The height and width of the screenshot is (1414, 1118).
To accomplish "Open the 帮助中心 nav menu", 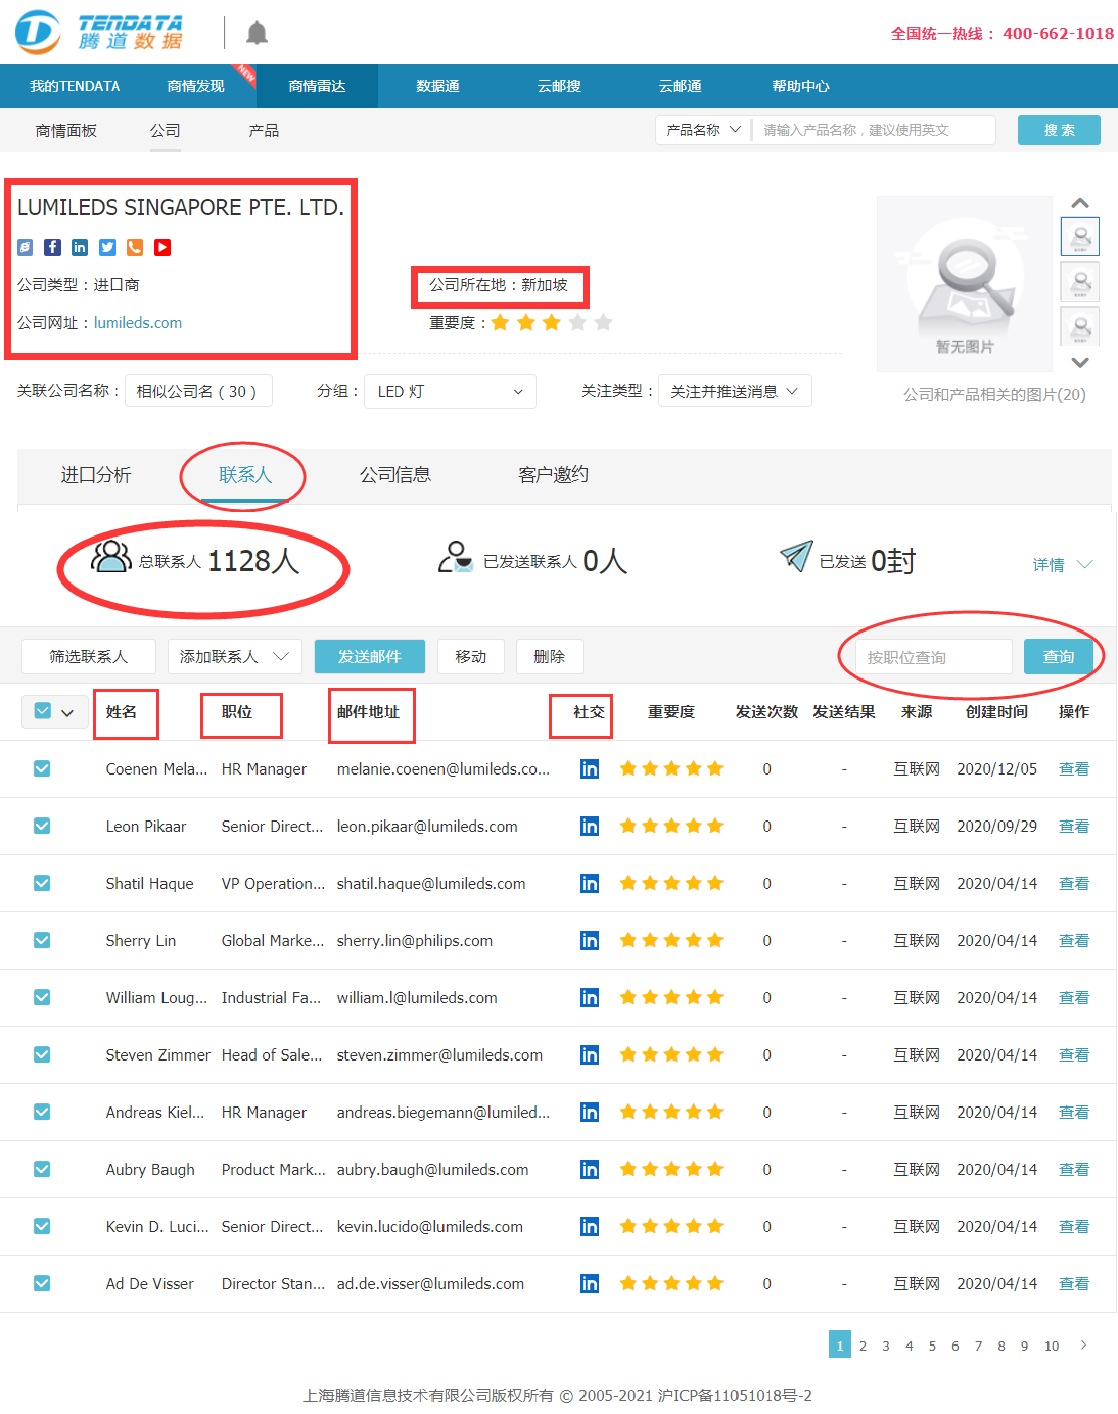I will tap(801, 86).
